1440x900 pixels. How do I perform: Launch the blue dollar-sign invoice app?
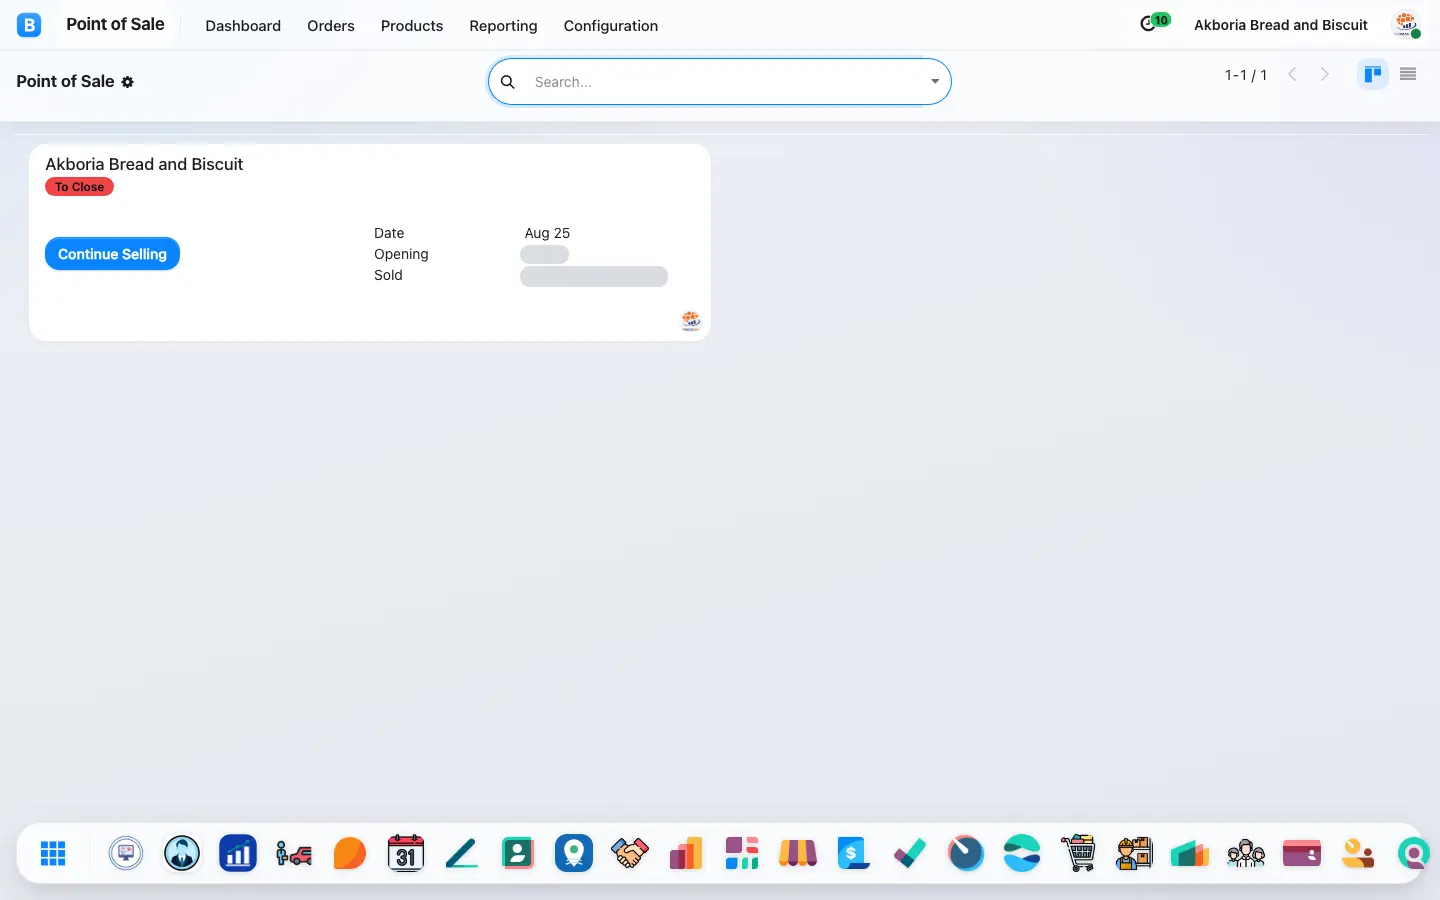tap(854, 853)
